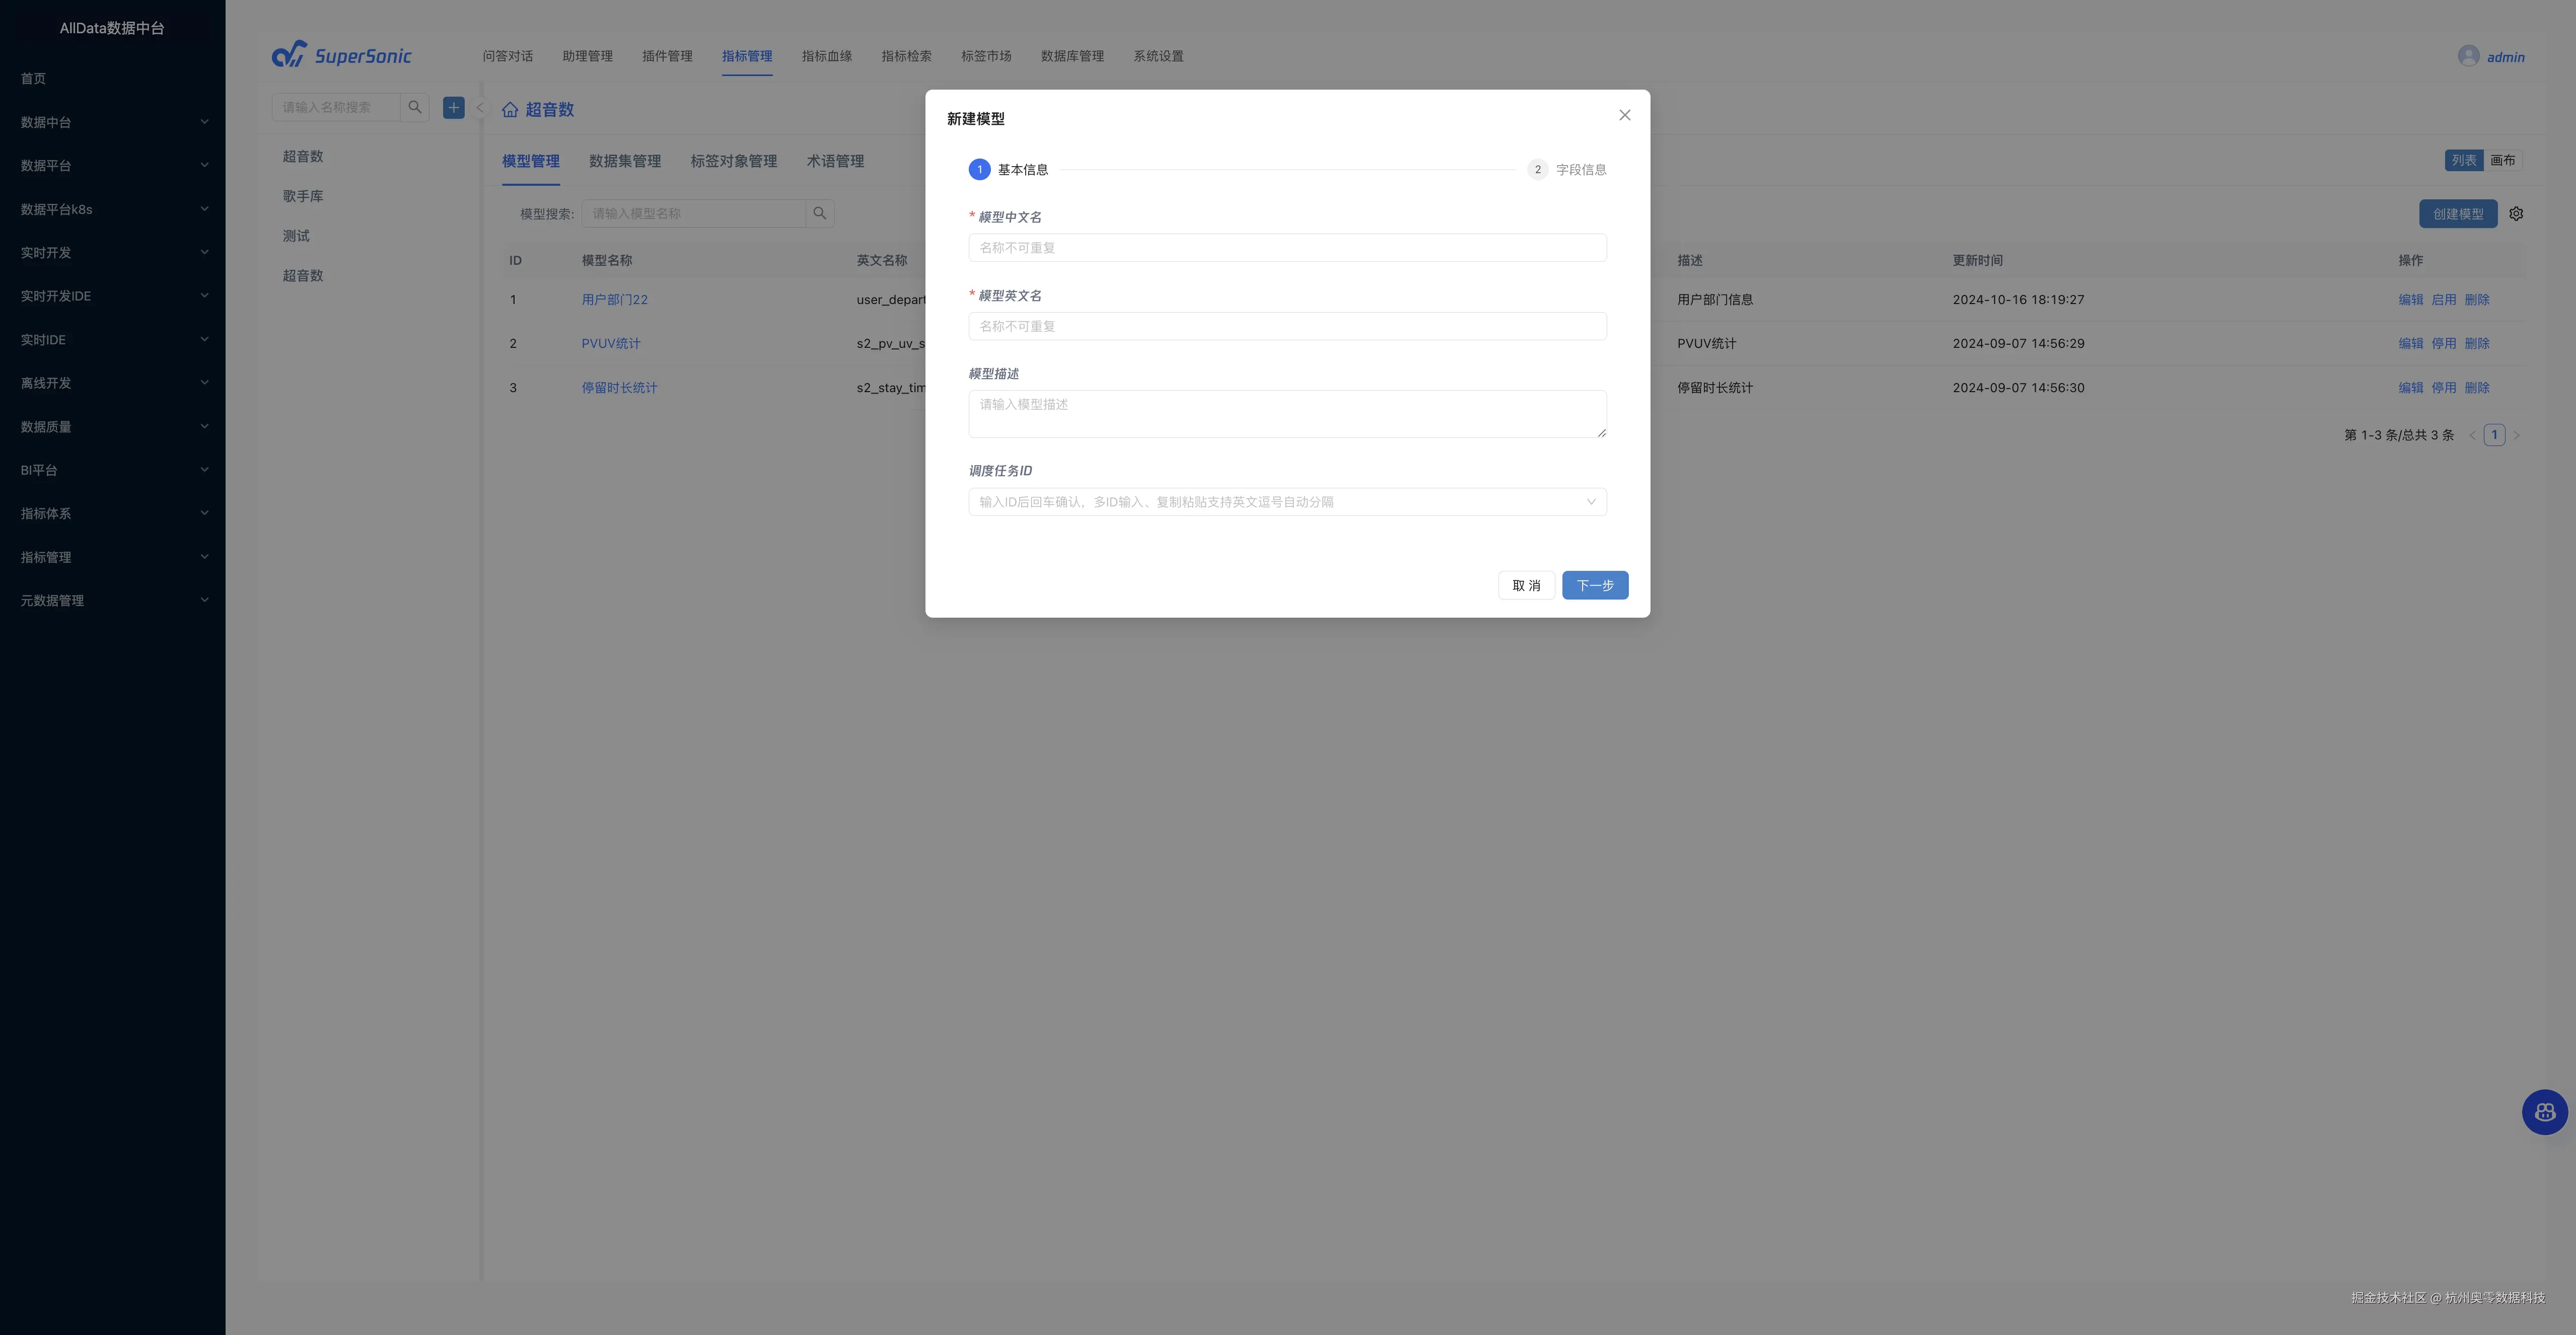The image size is (2576, 1335).
Task: Collapse the side panel chevron
Action: [x=479, y=107]
